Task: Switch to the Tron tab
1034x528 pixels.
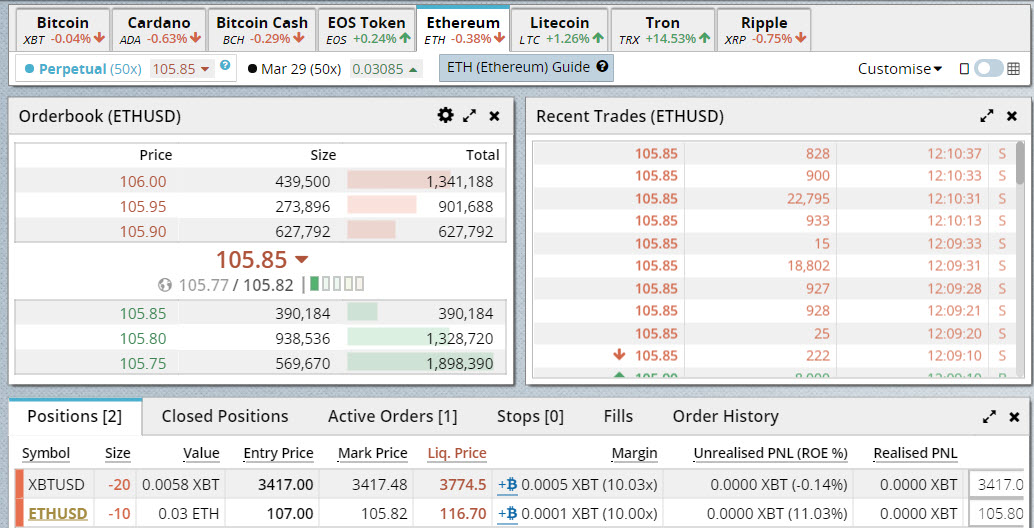Action: click(663, 30)
